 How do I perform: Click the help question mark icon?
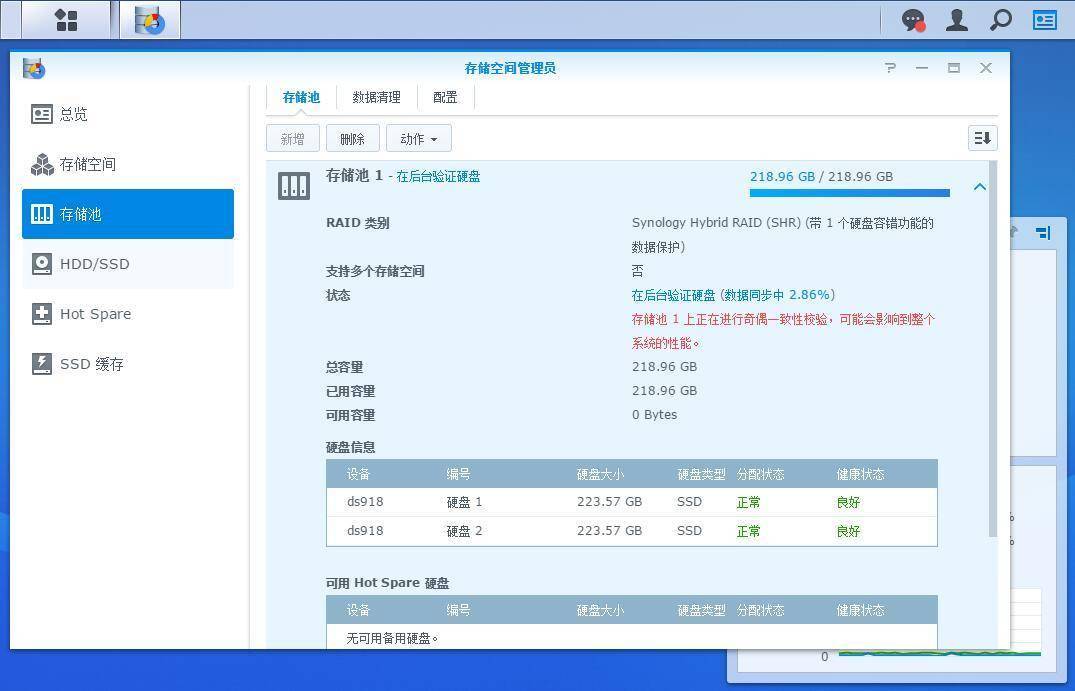(890, 68)
